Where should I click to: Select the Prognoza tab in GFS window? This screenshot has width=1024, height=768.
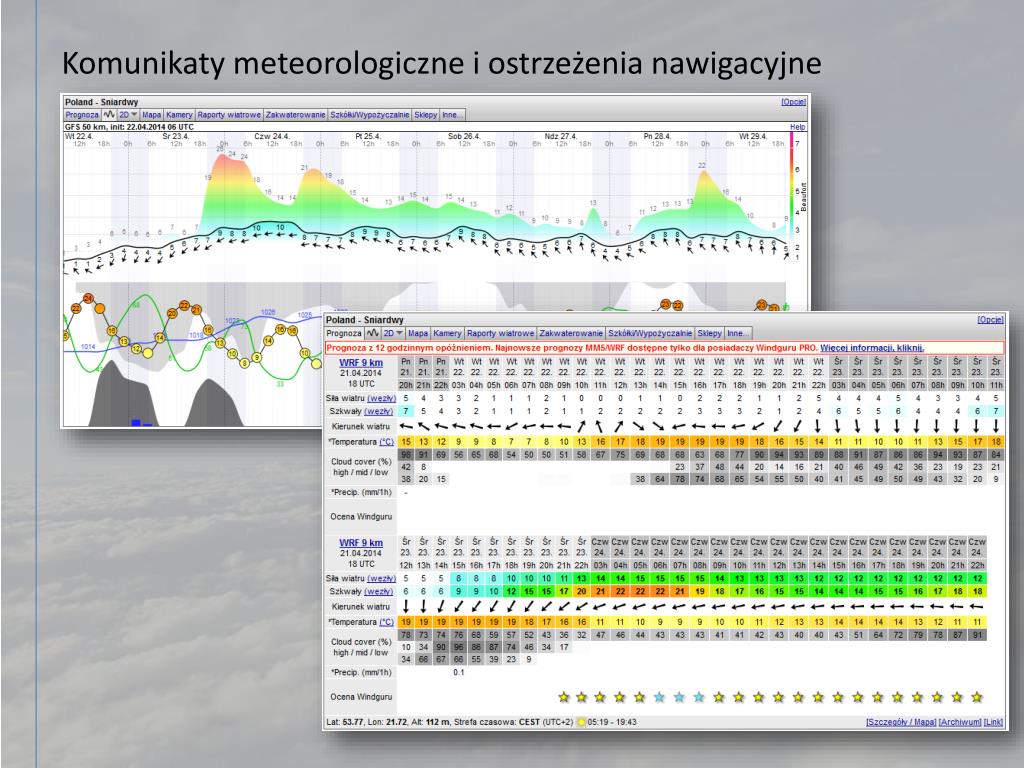pos(82,114)
